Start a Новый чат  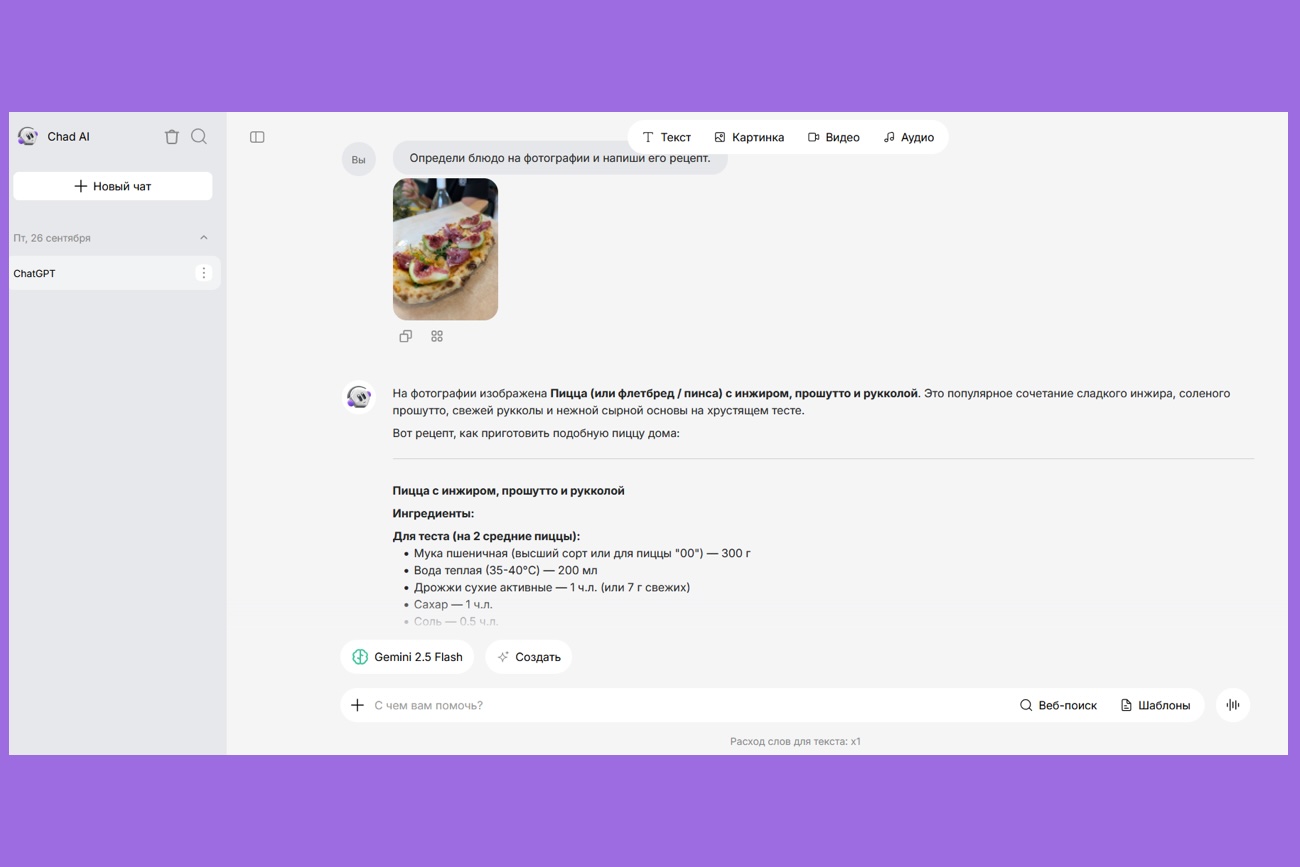point(113,186)
